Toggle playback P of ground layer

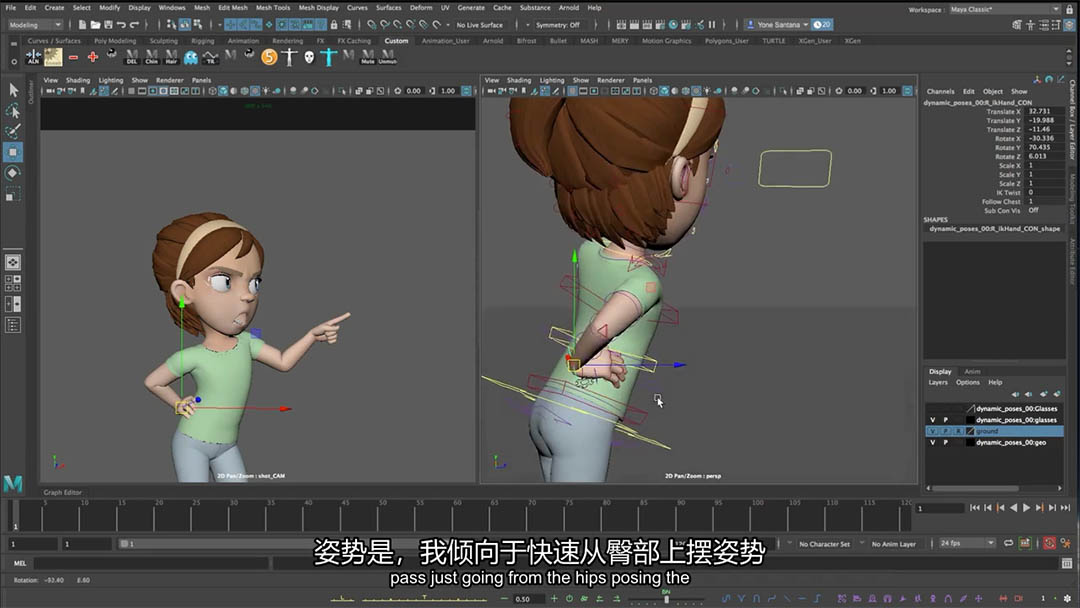click(945, 431)
